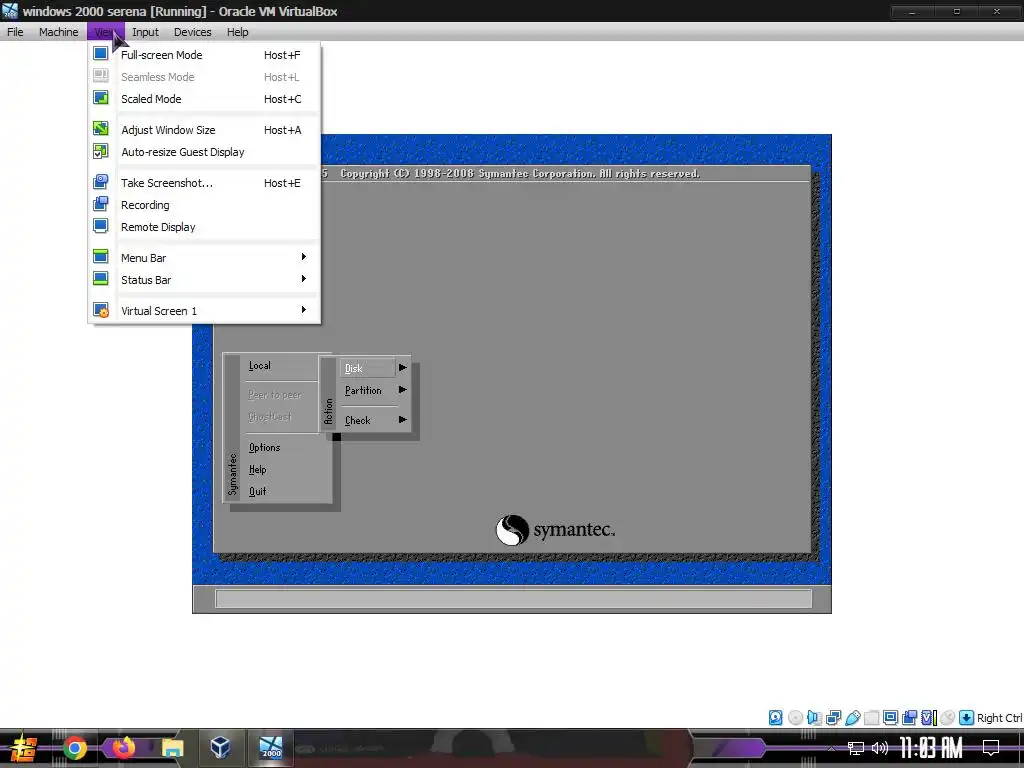
Task: Click the Full-screen Mode icon in View menu
Action: [x=101, y=54]
